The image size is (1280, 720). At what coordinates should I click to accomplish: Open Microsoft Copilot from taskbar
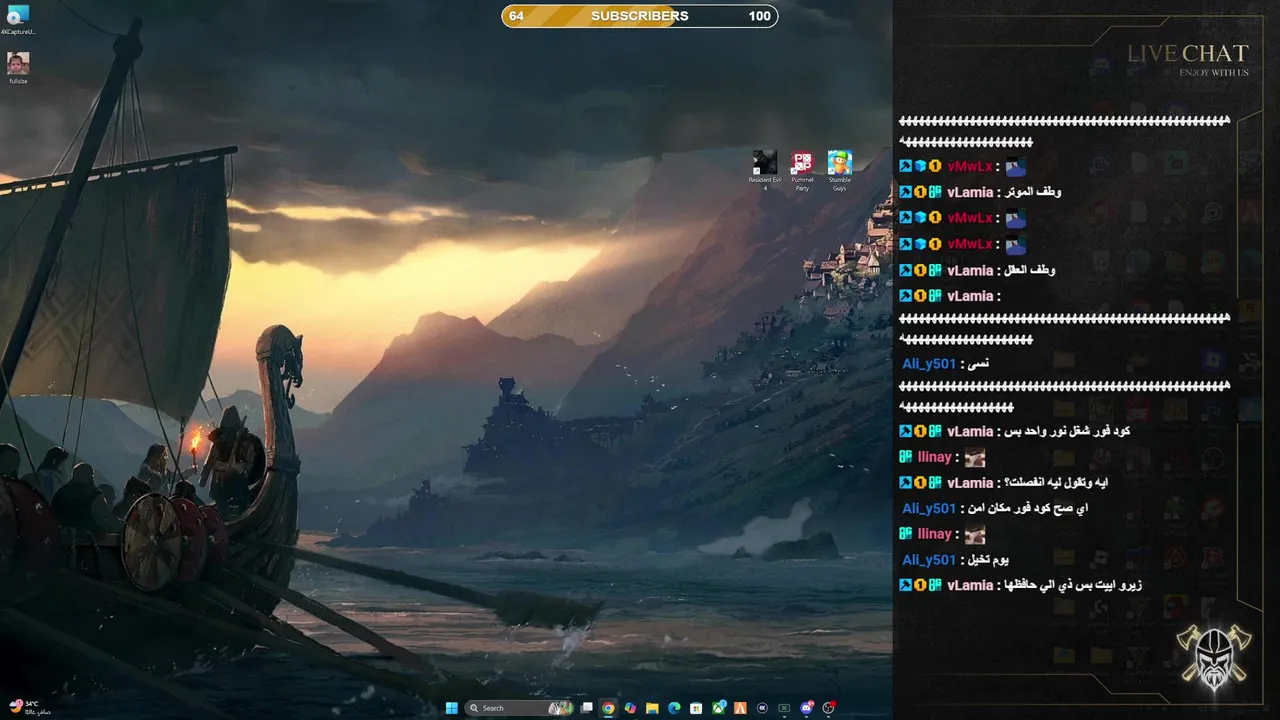[630, 708]
